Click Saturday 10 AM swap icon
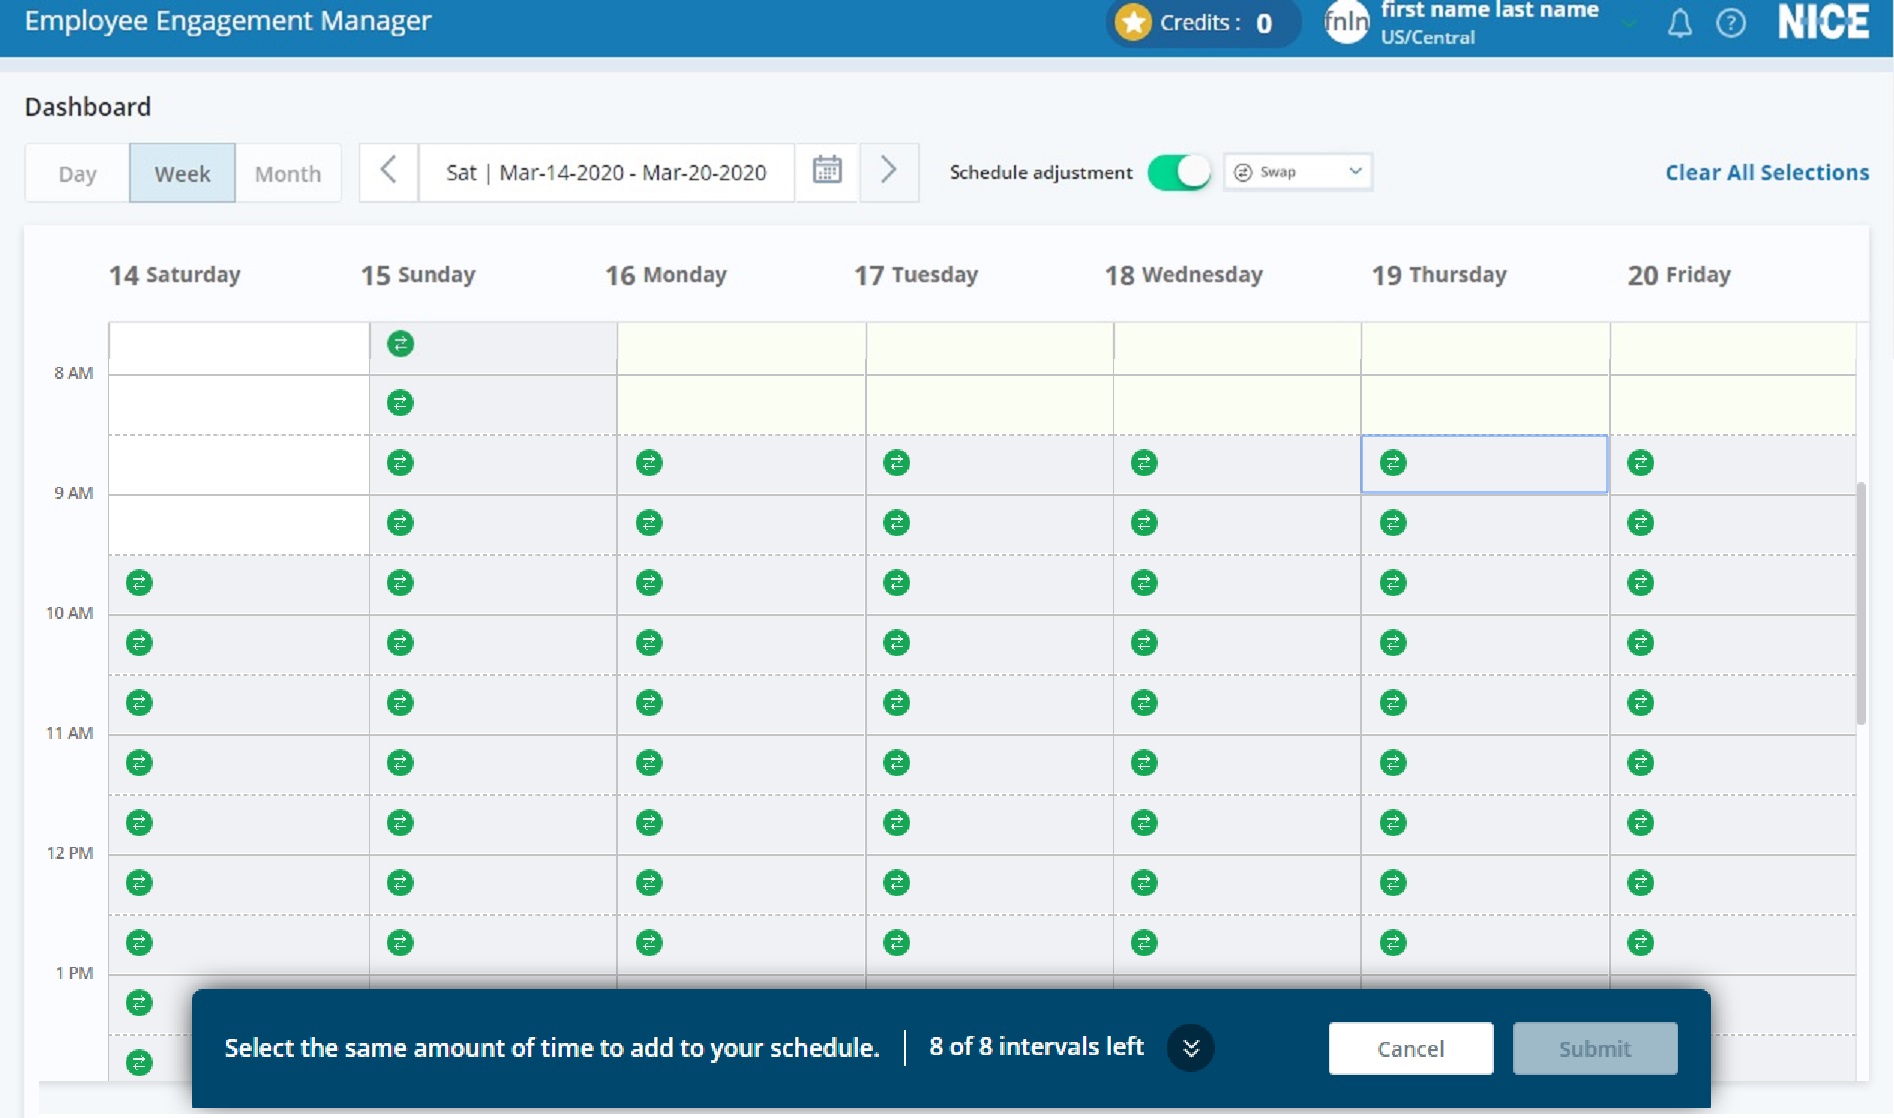1894x1118 pixels. [x=139, y=643]
